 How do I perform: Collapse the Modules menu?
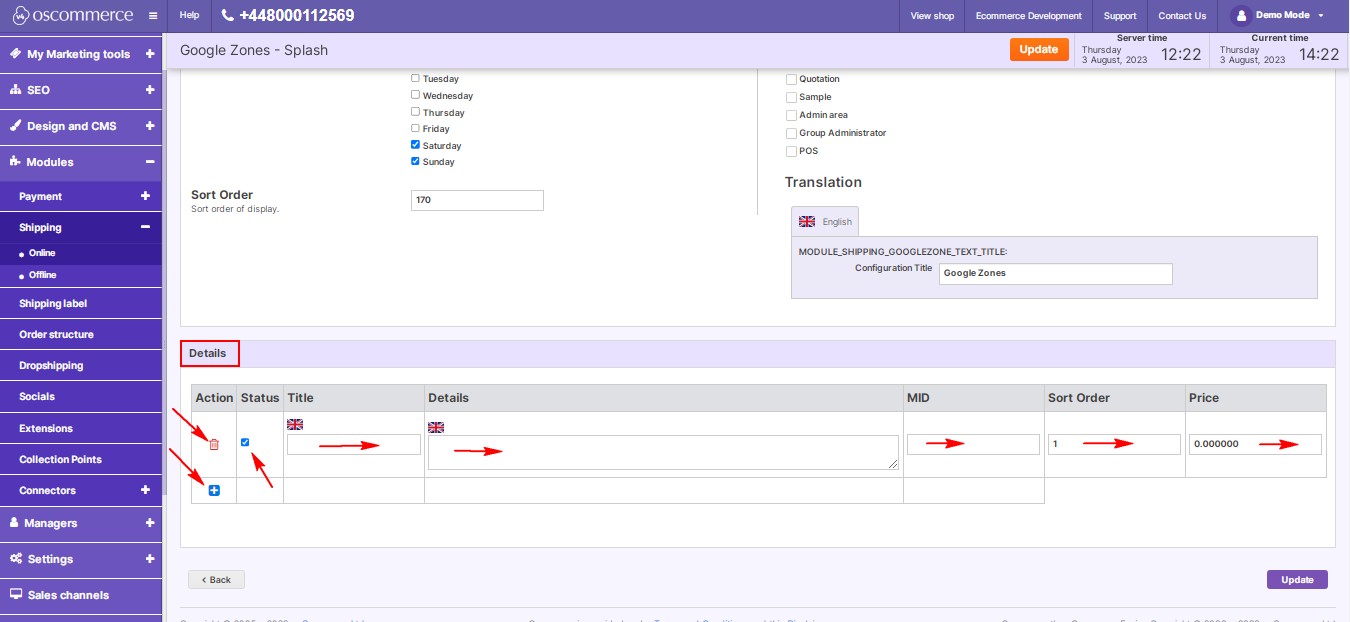point(150,162)
